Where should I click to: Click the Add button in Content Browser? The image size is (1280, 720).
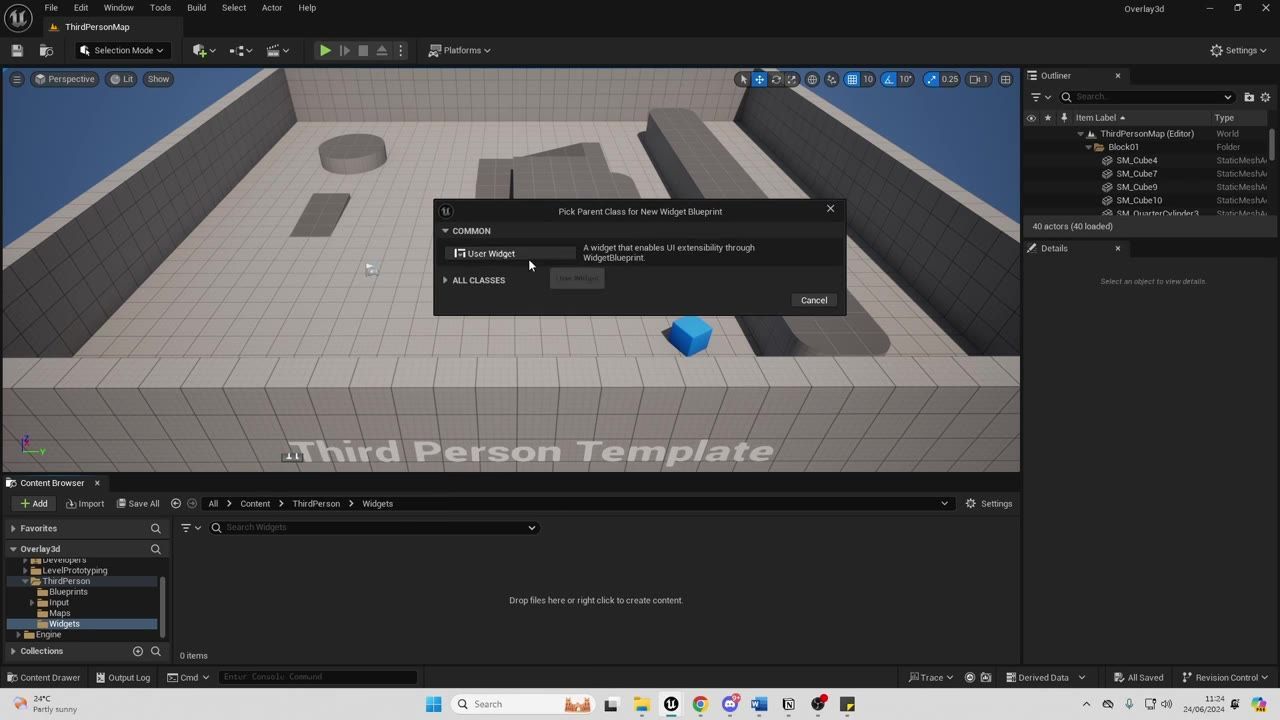[34, 504]
